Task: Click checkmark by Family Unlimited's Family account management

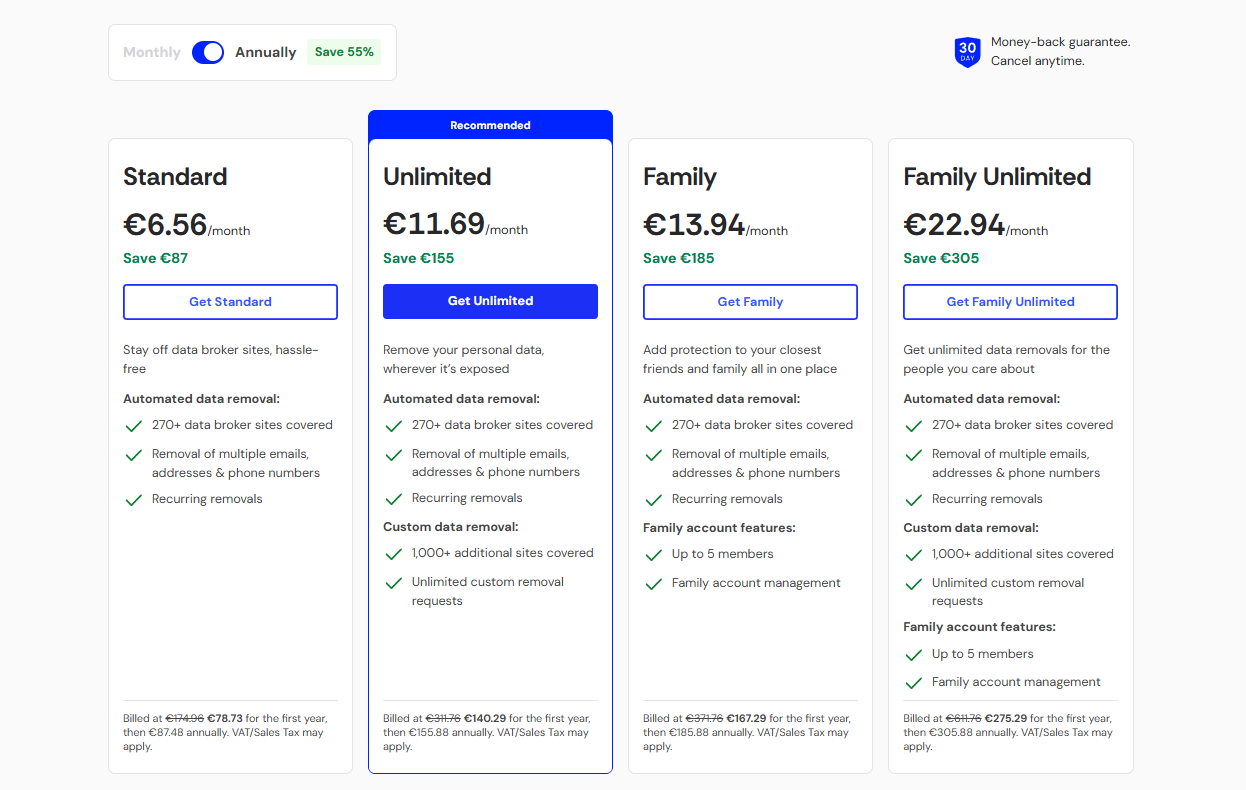Action: [x=913, y=683]
